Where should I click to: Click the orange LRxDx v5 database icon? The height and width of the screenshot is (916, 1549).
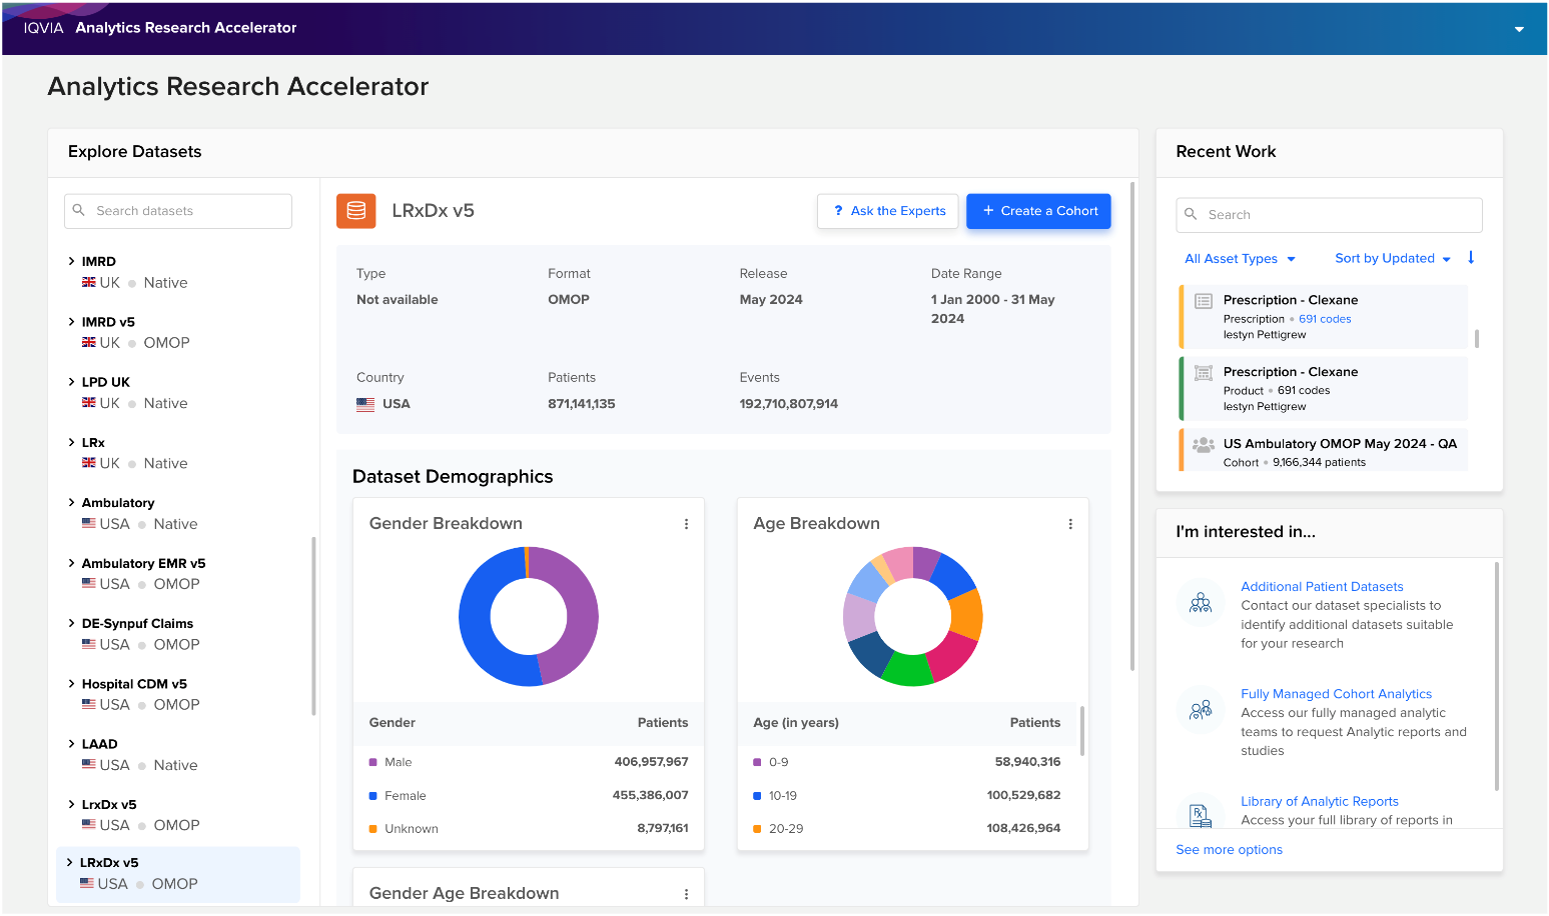[x=356, y=211]
